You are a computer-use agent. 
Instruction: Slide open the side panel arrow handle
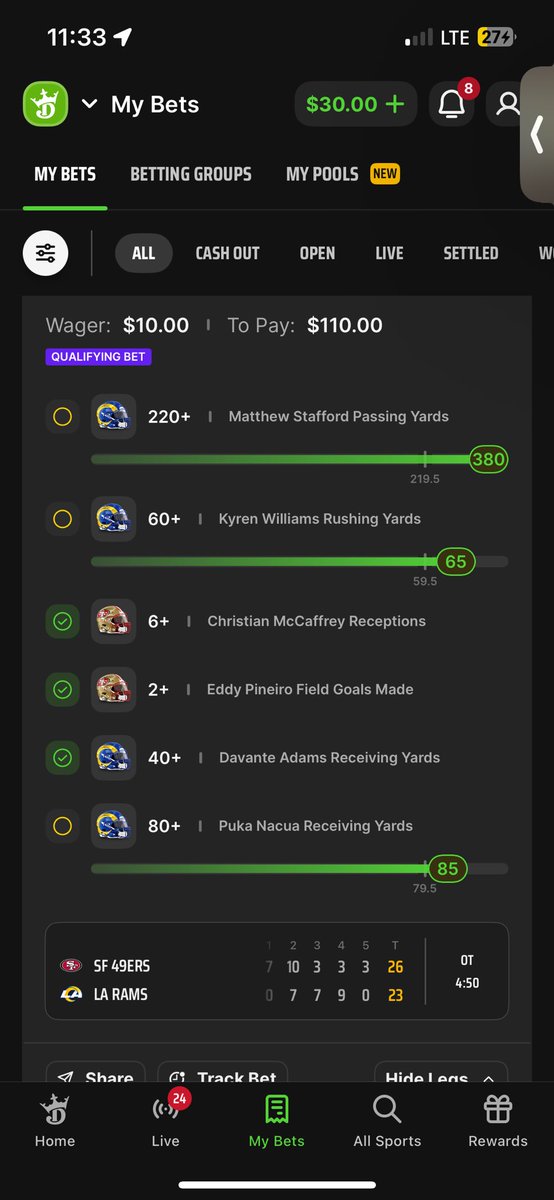click(538, 135)
